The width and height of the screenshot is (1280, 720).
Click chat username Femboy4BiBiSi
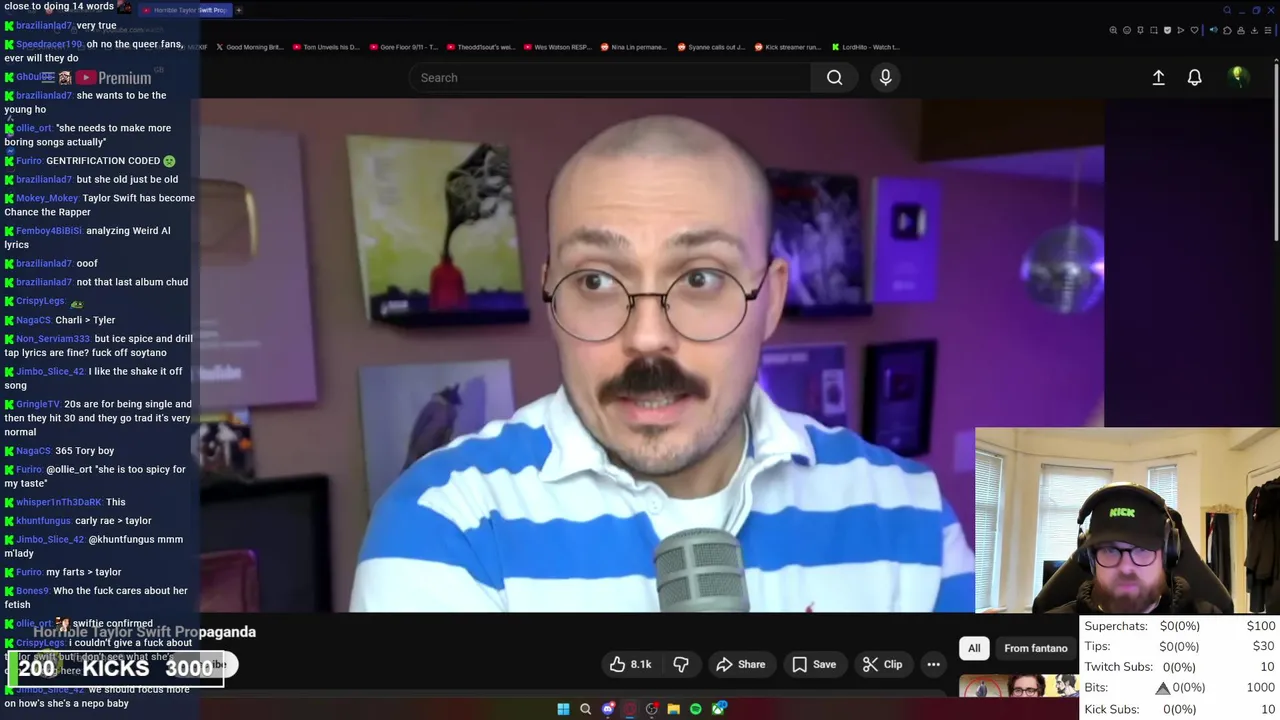(49, 231)
